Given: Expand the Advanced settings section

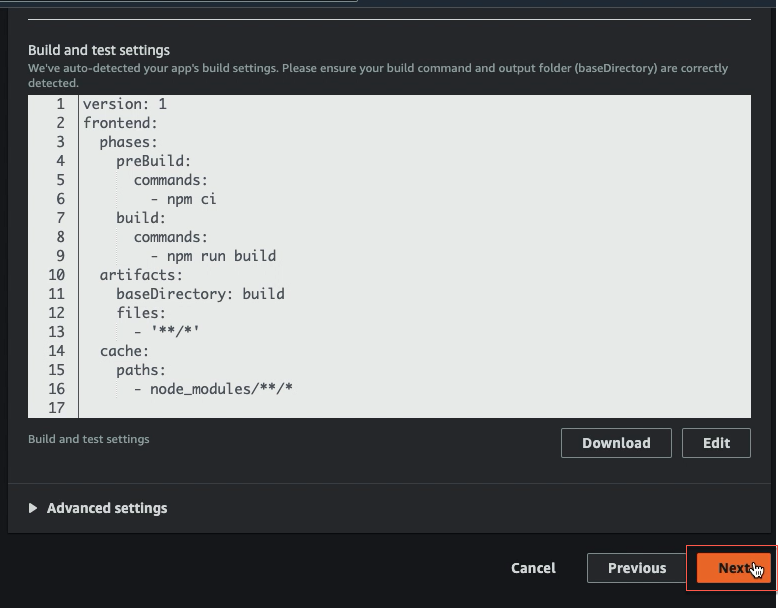Looking at the screenshot, I should [107, 508].
